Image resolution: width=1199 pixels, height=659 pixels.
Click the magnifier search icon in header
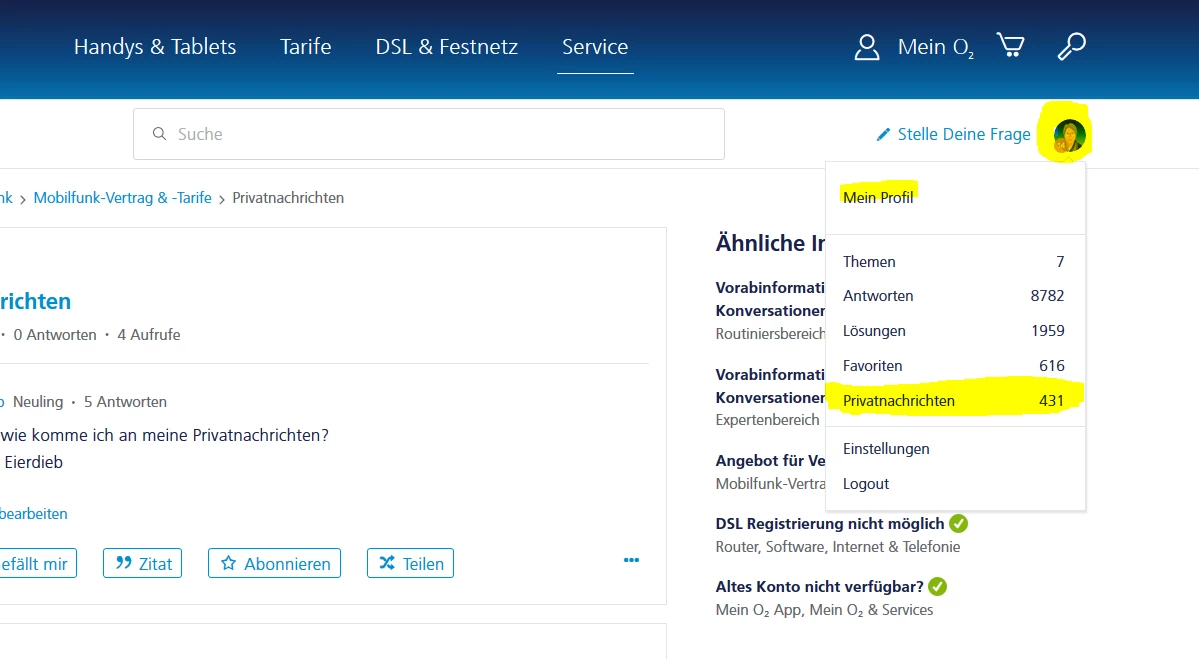click(x=1071, y=46)
